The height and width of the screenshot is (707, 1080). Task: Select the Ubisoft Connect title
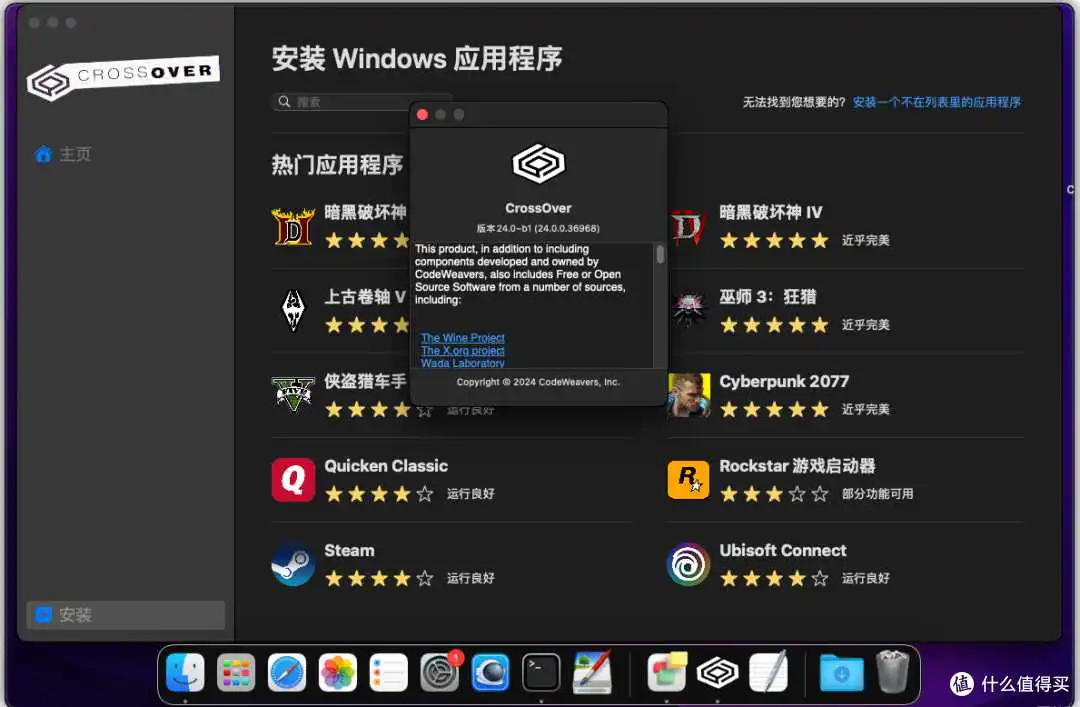tap(783, 551)
